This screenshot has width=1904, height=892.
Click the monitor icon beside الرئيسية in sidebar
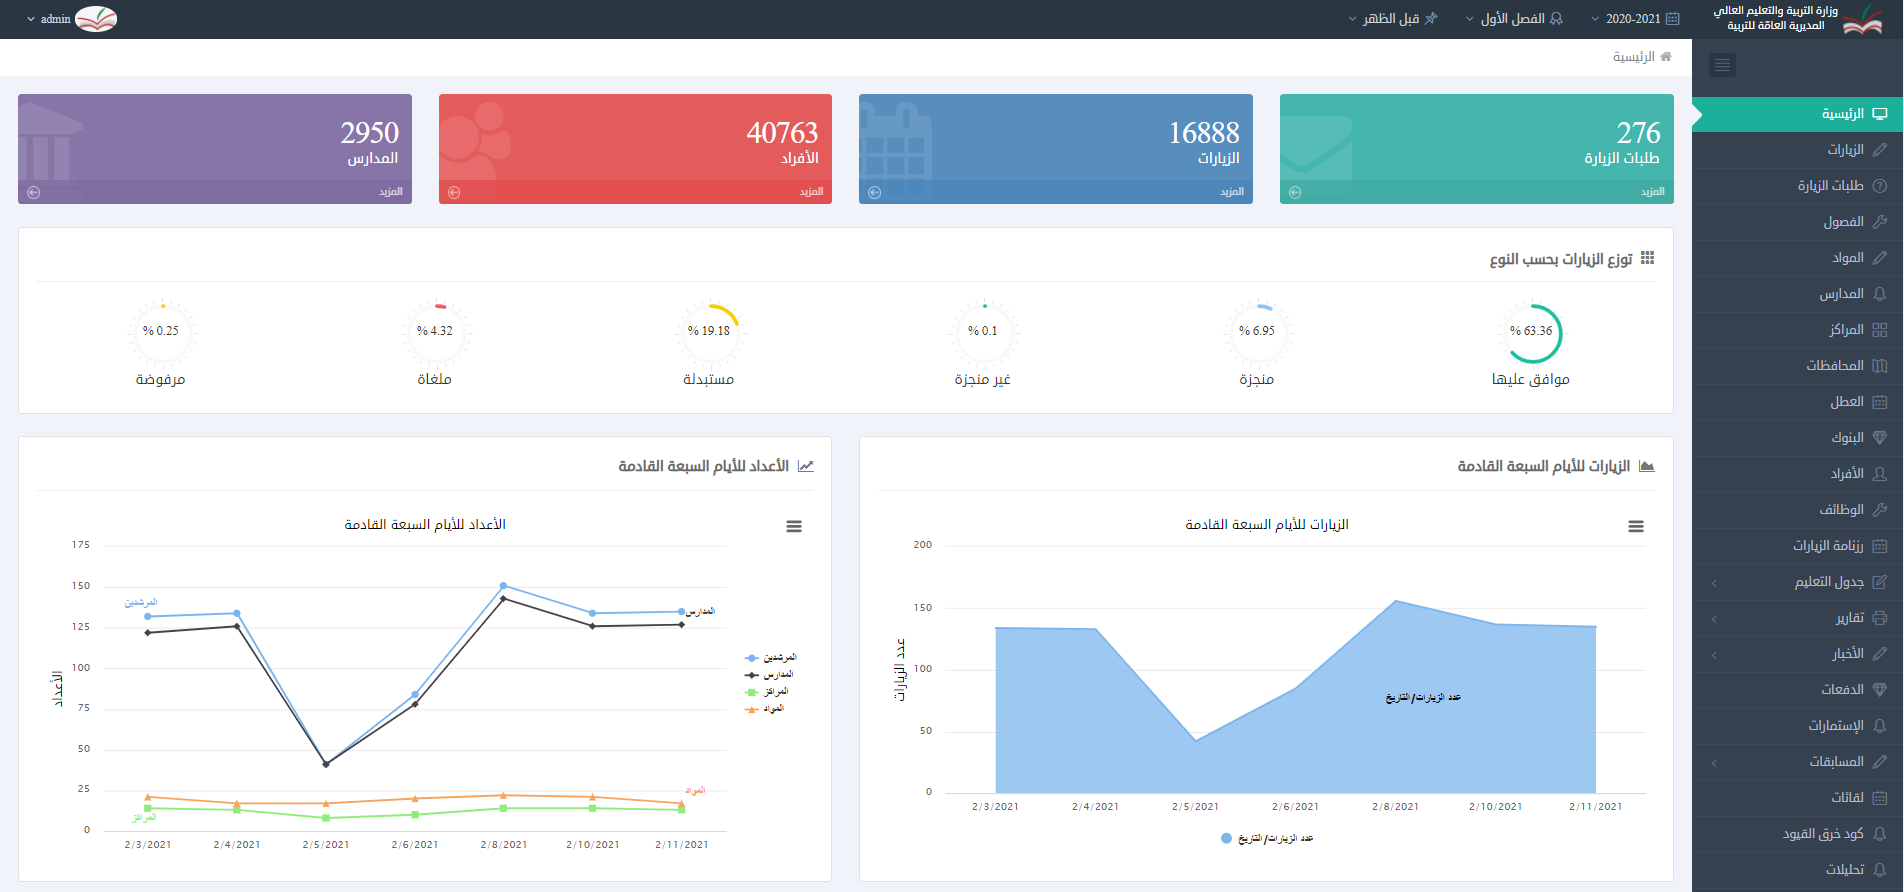1880,114
